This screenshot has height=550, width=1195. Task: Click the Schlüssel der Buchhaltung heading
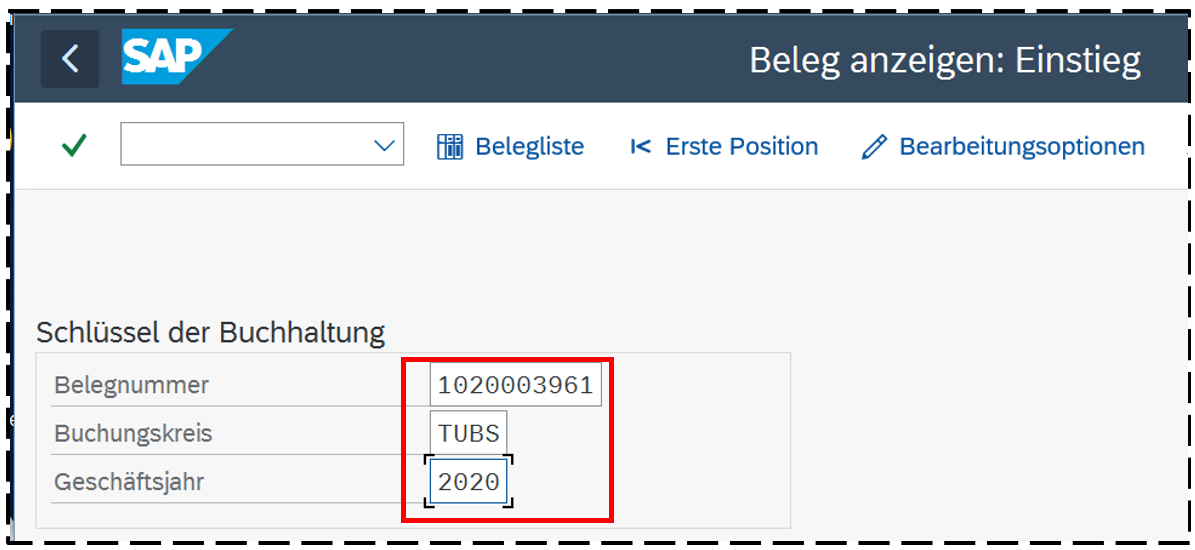pos(210,332)
